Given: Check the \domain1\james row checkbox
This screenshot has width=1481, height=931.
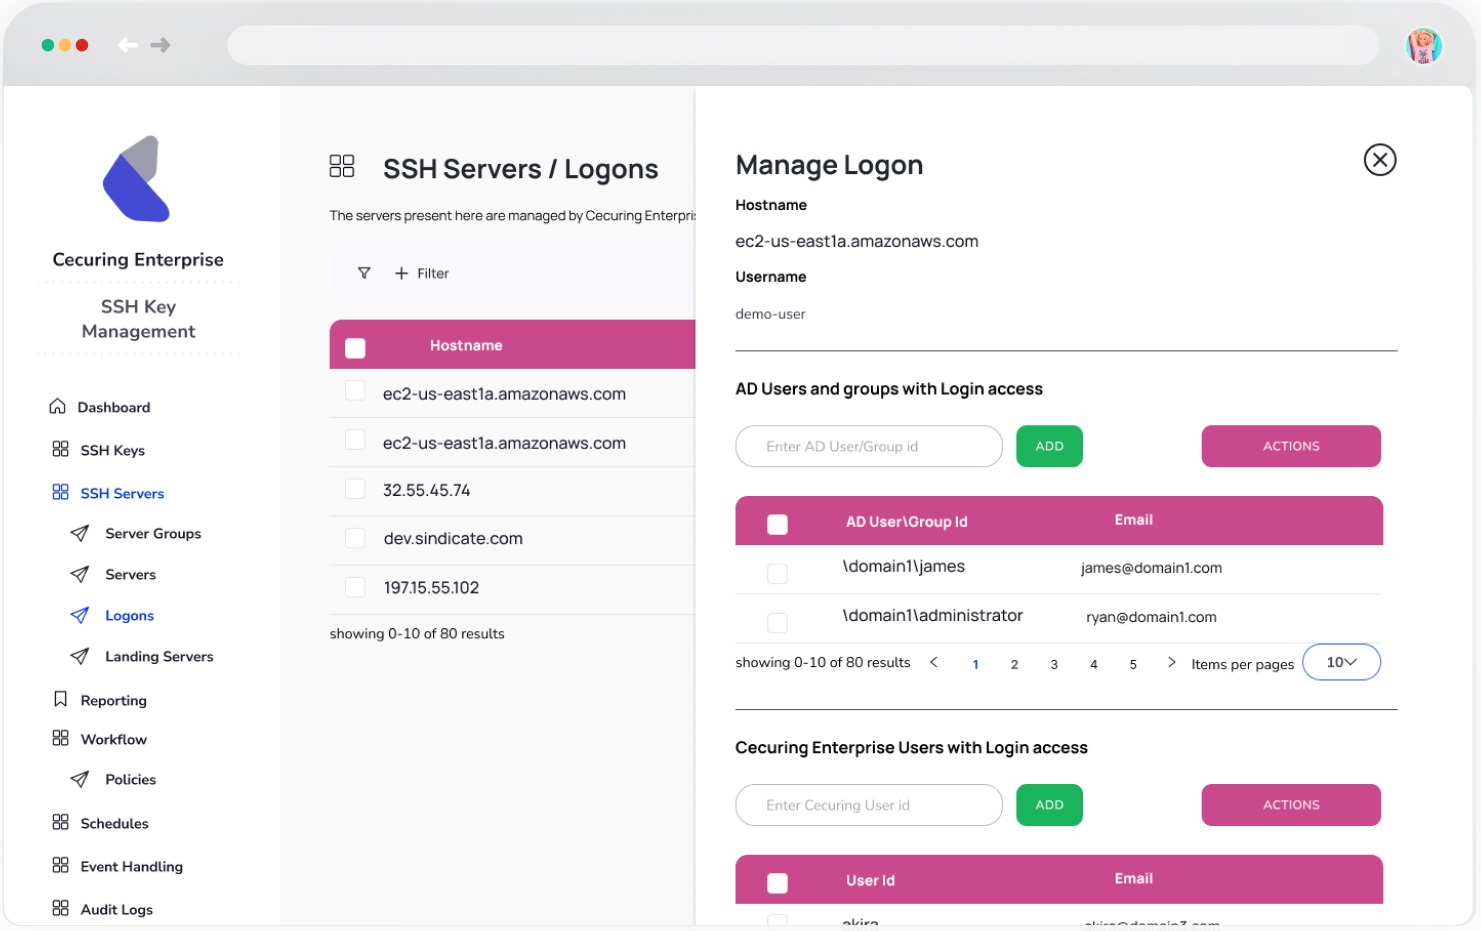Looking at the screenshot, I should [777, 572].
